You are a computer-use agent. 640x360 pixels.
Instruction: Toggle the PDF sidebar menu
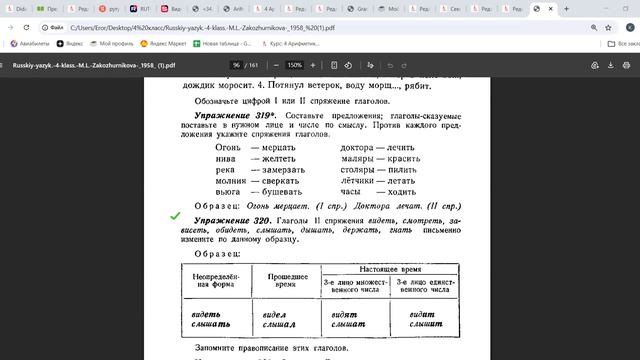click(x=1, y=65)
